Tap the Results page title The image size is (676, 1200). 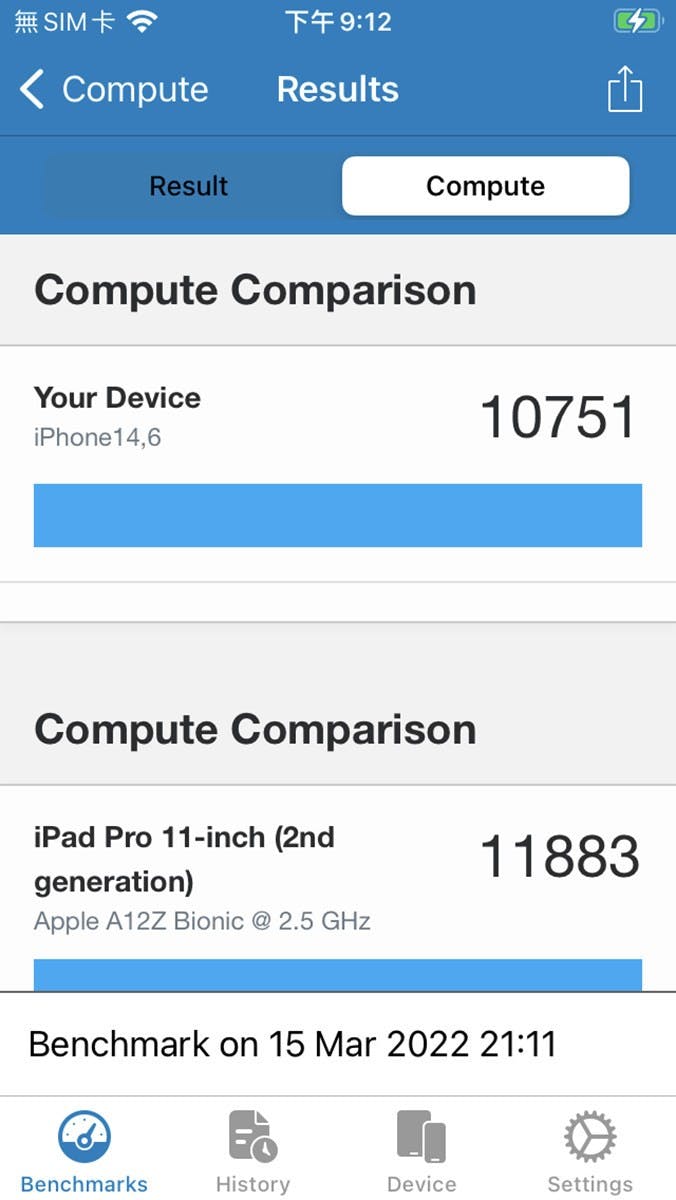coord(337,89)
